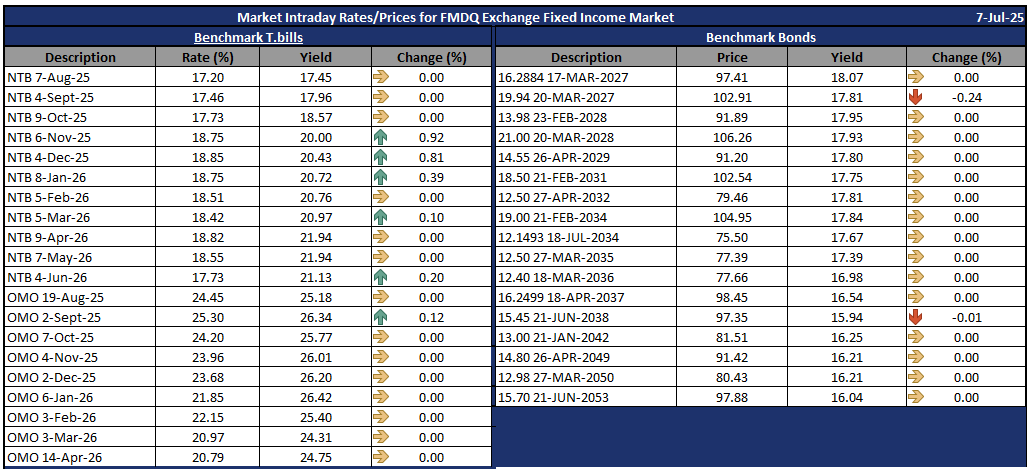This screenshot has height=469, width=1030.
Task: Click the sideways arrow for NTB 4-Sept-25
Action: (x=380, y=97)
